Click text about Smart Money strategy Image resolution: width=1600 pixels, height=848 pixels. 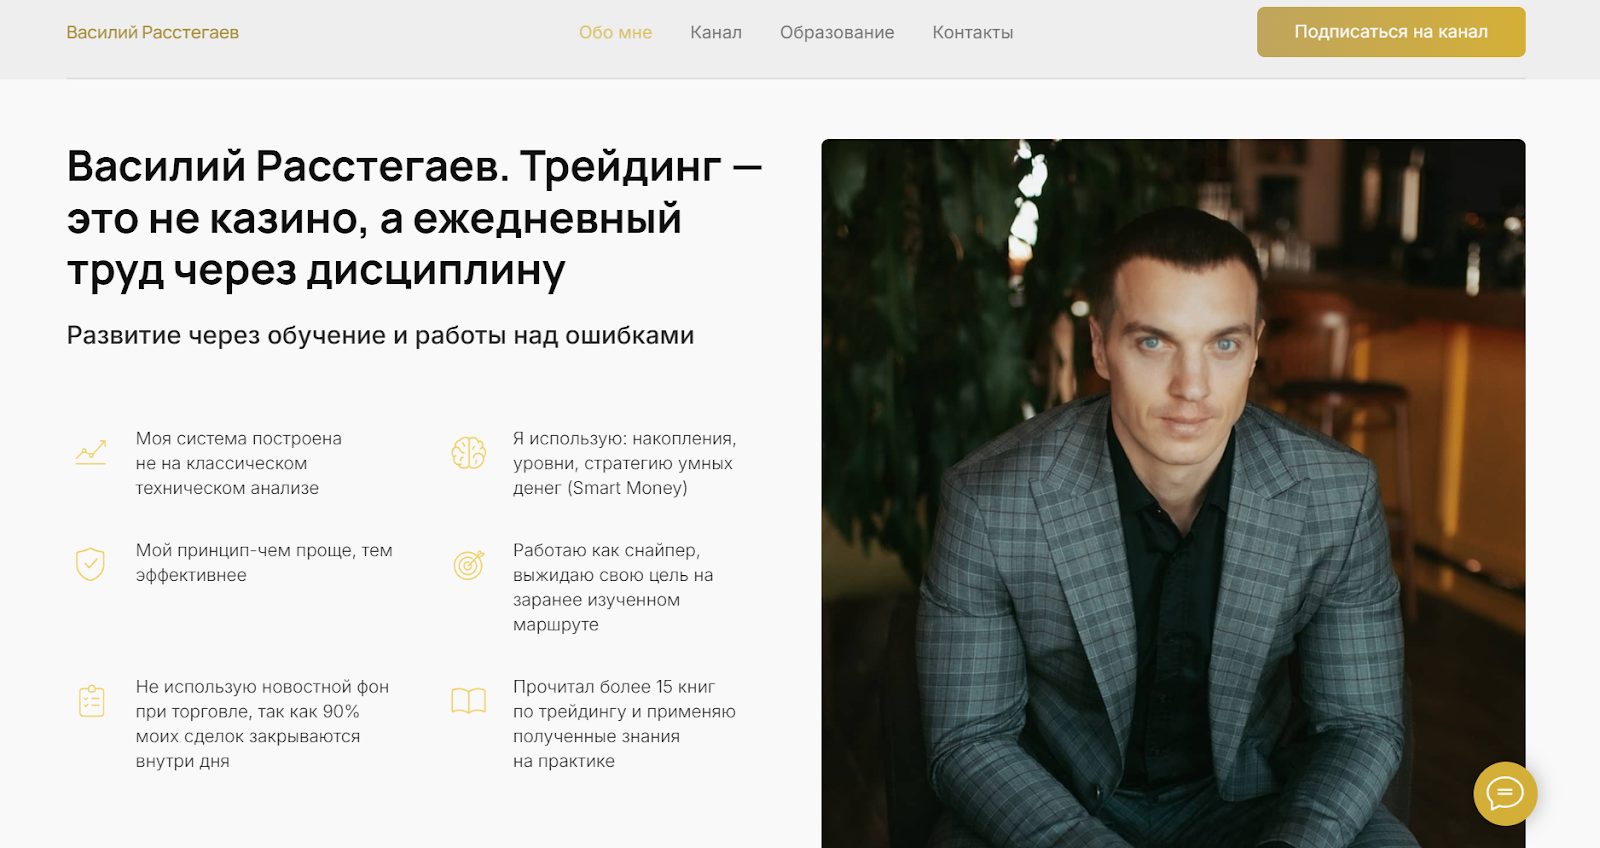click(x=625, y=463)
